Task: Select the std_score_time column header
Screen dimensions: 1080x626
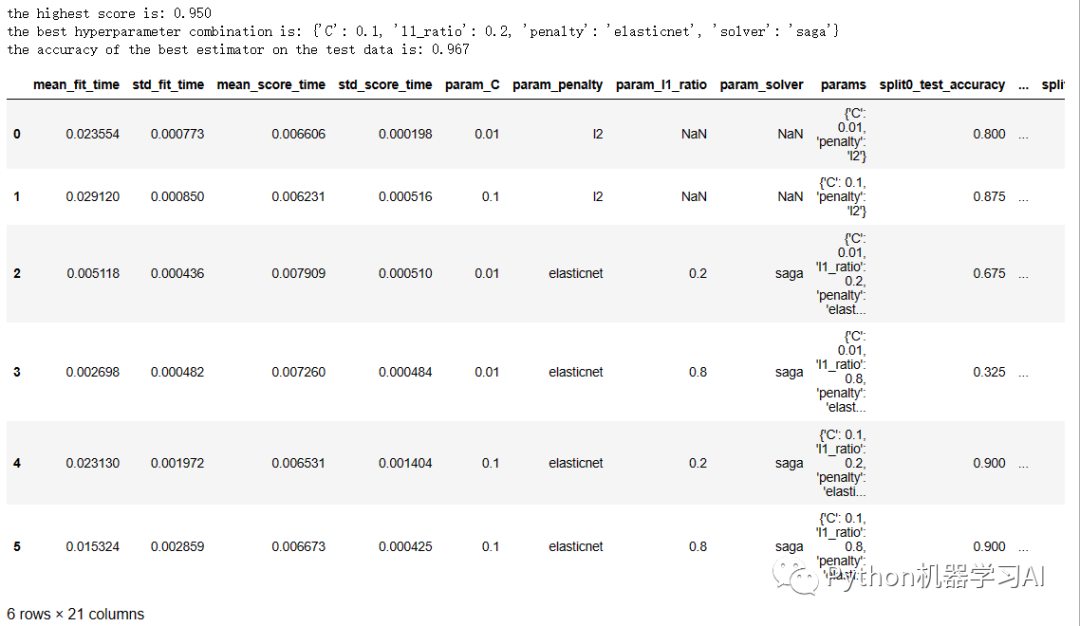Action: pos(385,85)
